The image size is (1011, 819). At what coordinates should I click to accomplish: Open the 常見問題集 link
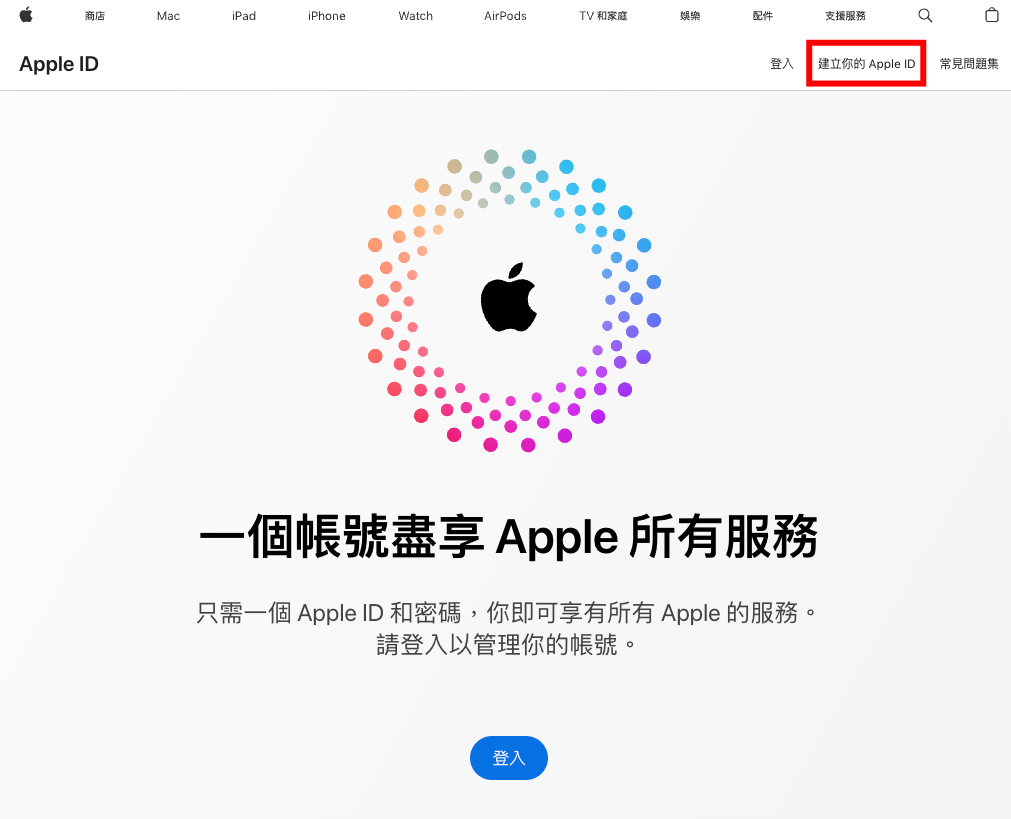pyautogui.click(x=969, y=64)
